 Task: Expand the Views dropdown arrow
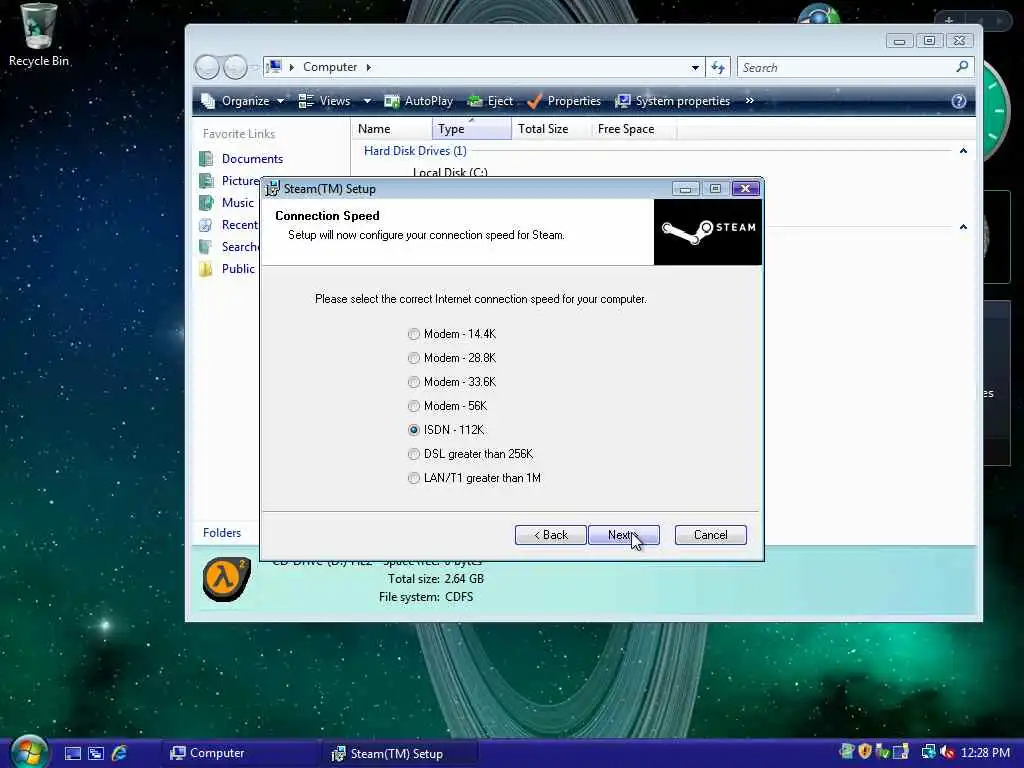click(367, 101)
